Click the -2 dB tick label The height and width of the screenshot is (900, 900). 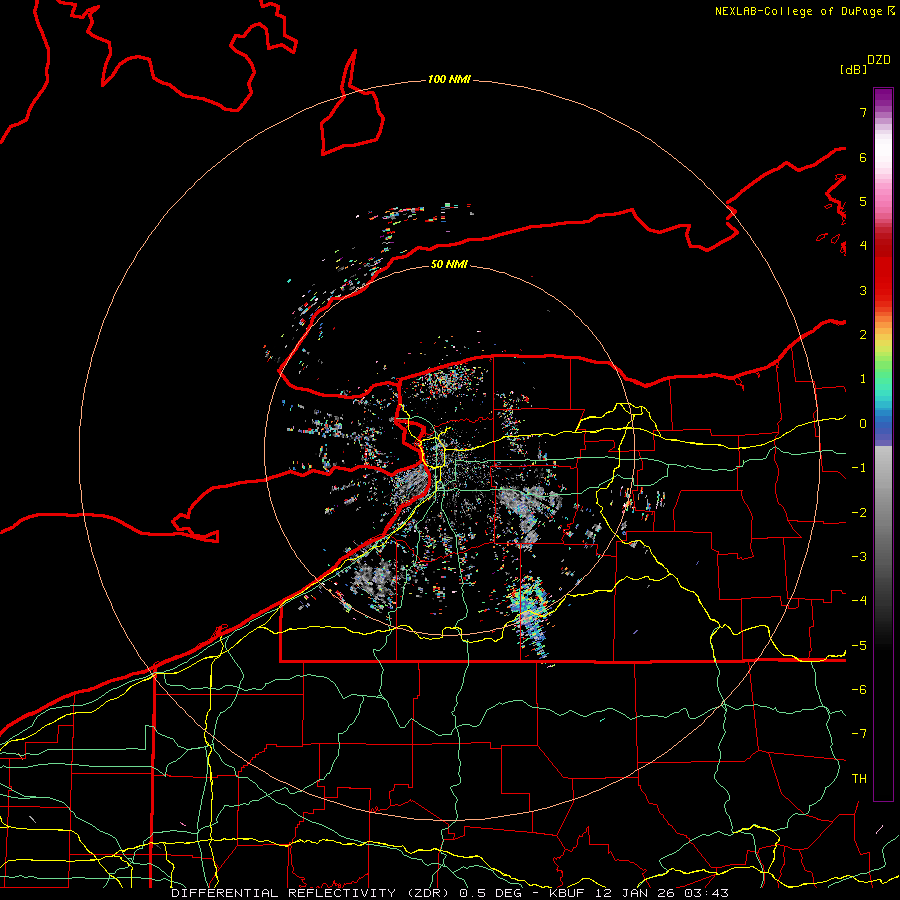pyautogui.click(x=859, y=512)
